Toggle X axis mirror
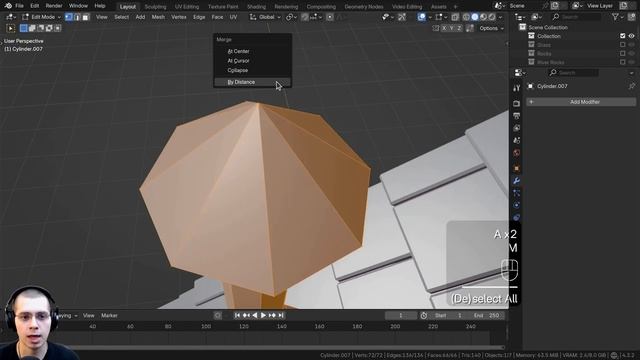The image size is (640, 360). pos(444,28)
